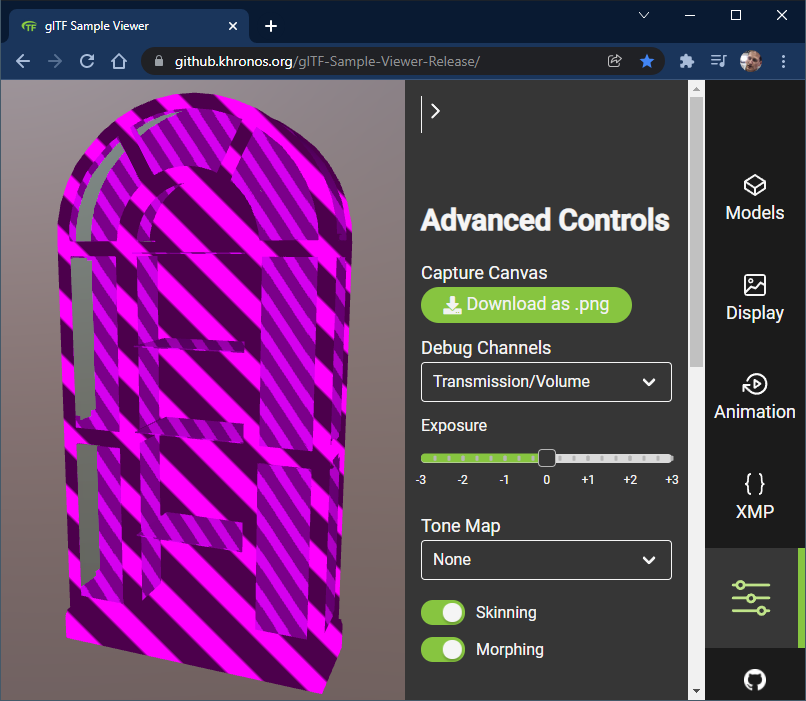Viewport: 806px width, 701px height.
Task: Bookmark the page using the star icon
Action: point(647,61)
